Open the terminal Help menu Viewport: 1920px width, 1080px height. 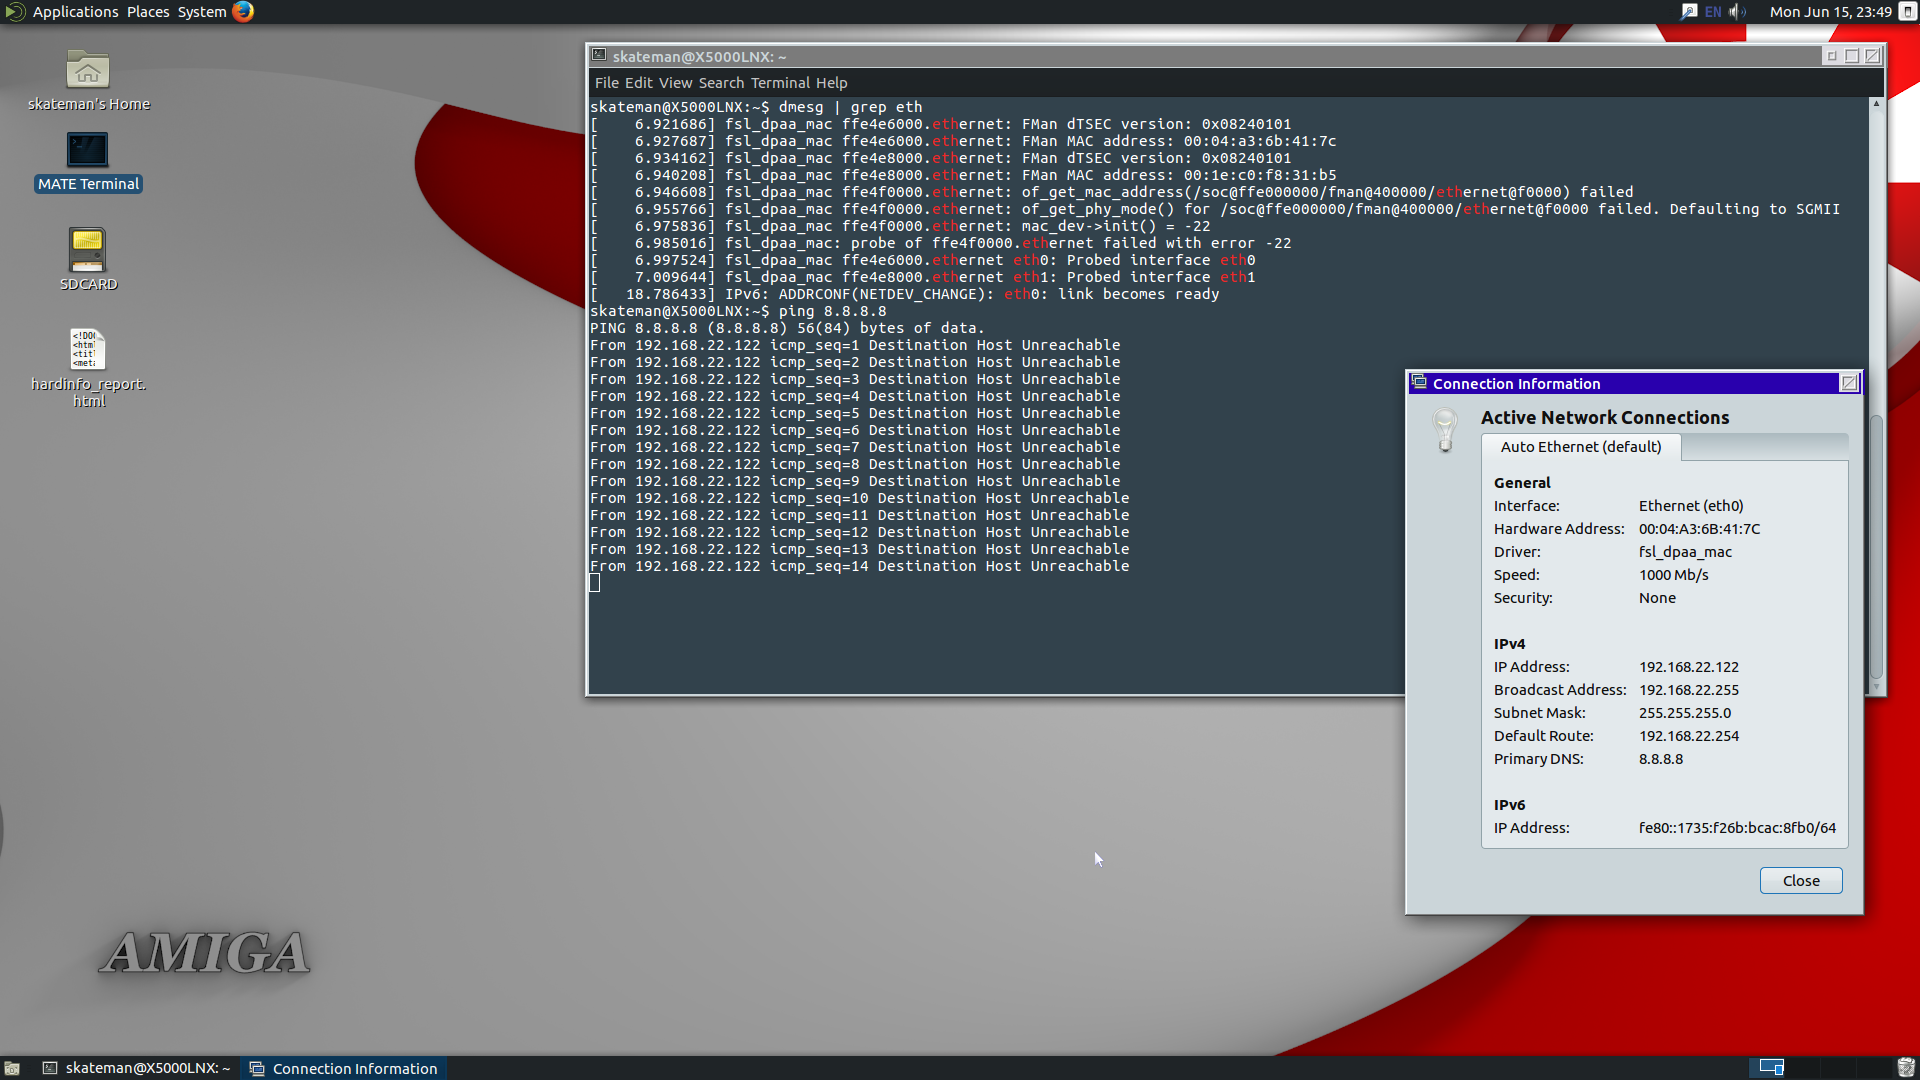[x=831, y=83]
